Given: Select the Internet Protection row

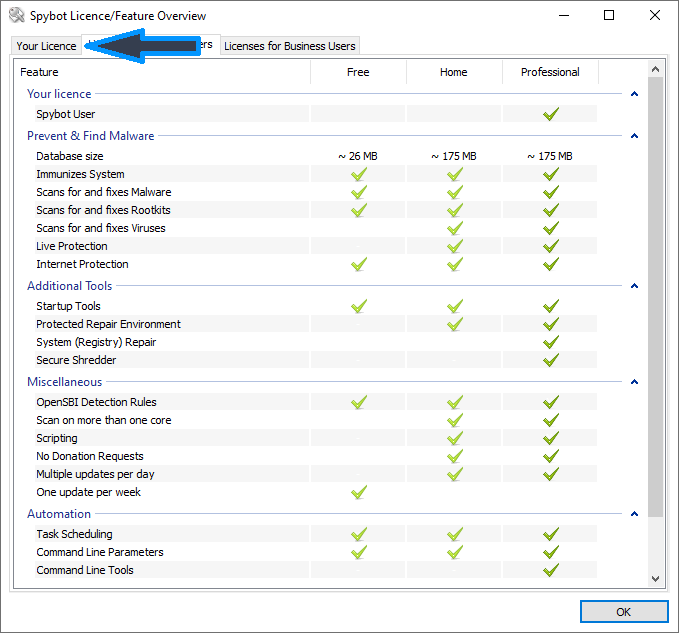Looking at the screenshot, I should 316,264.
